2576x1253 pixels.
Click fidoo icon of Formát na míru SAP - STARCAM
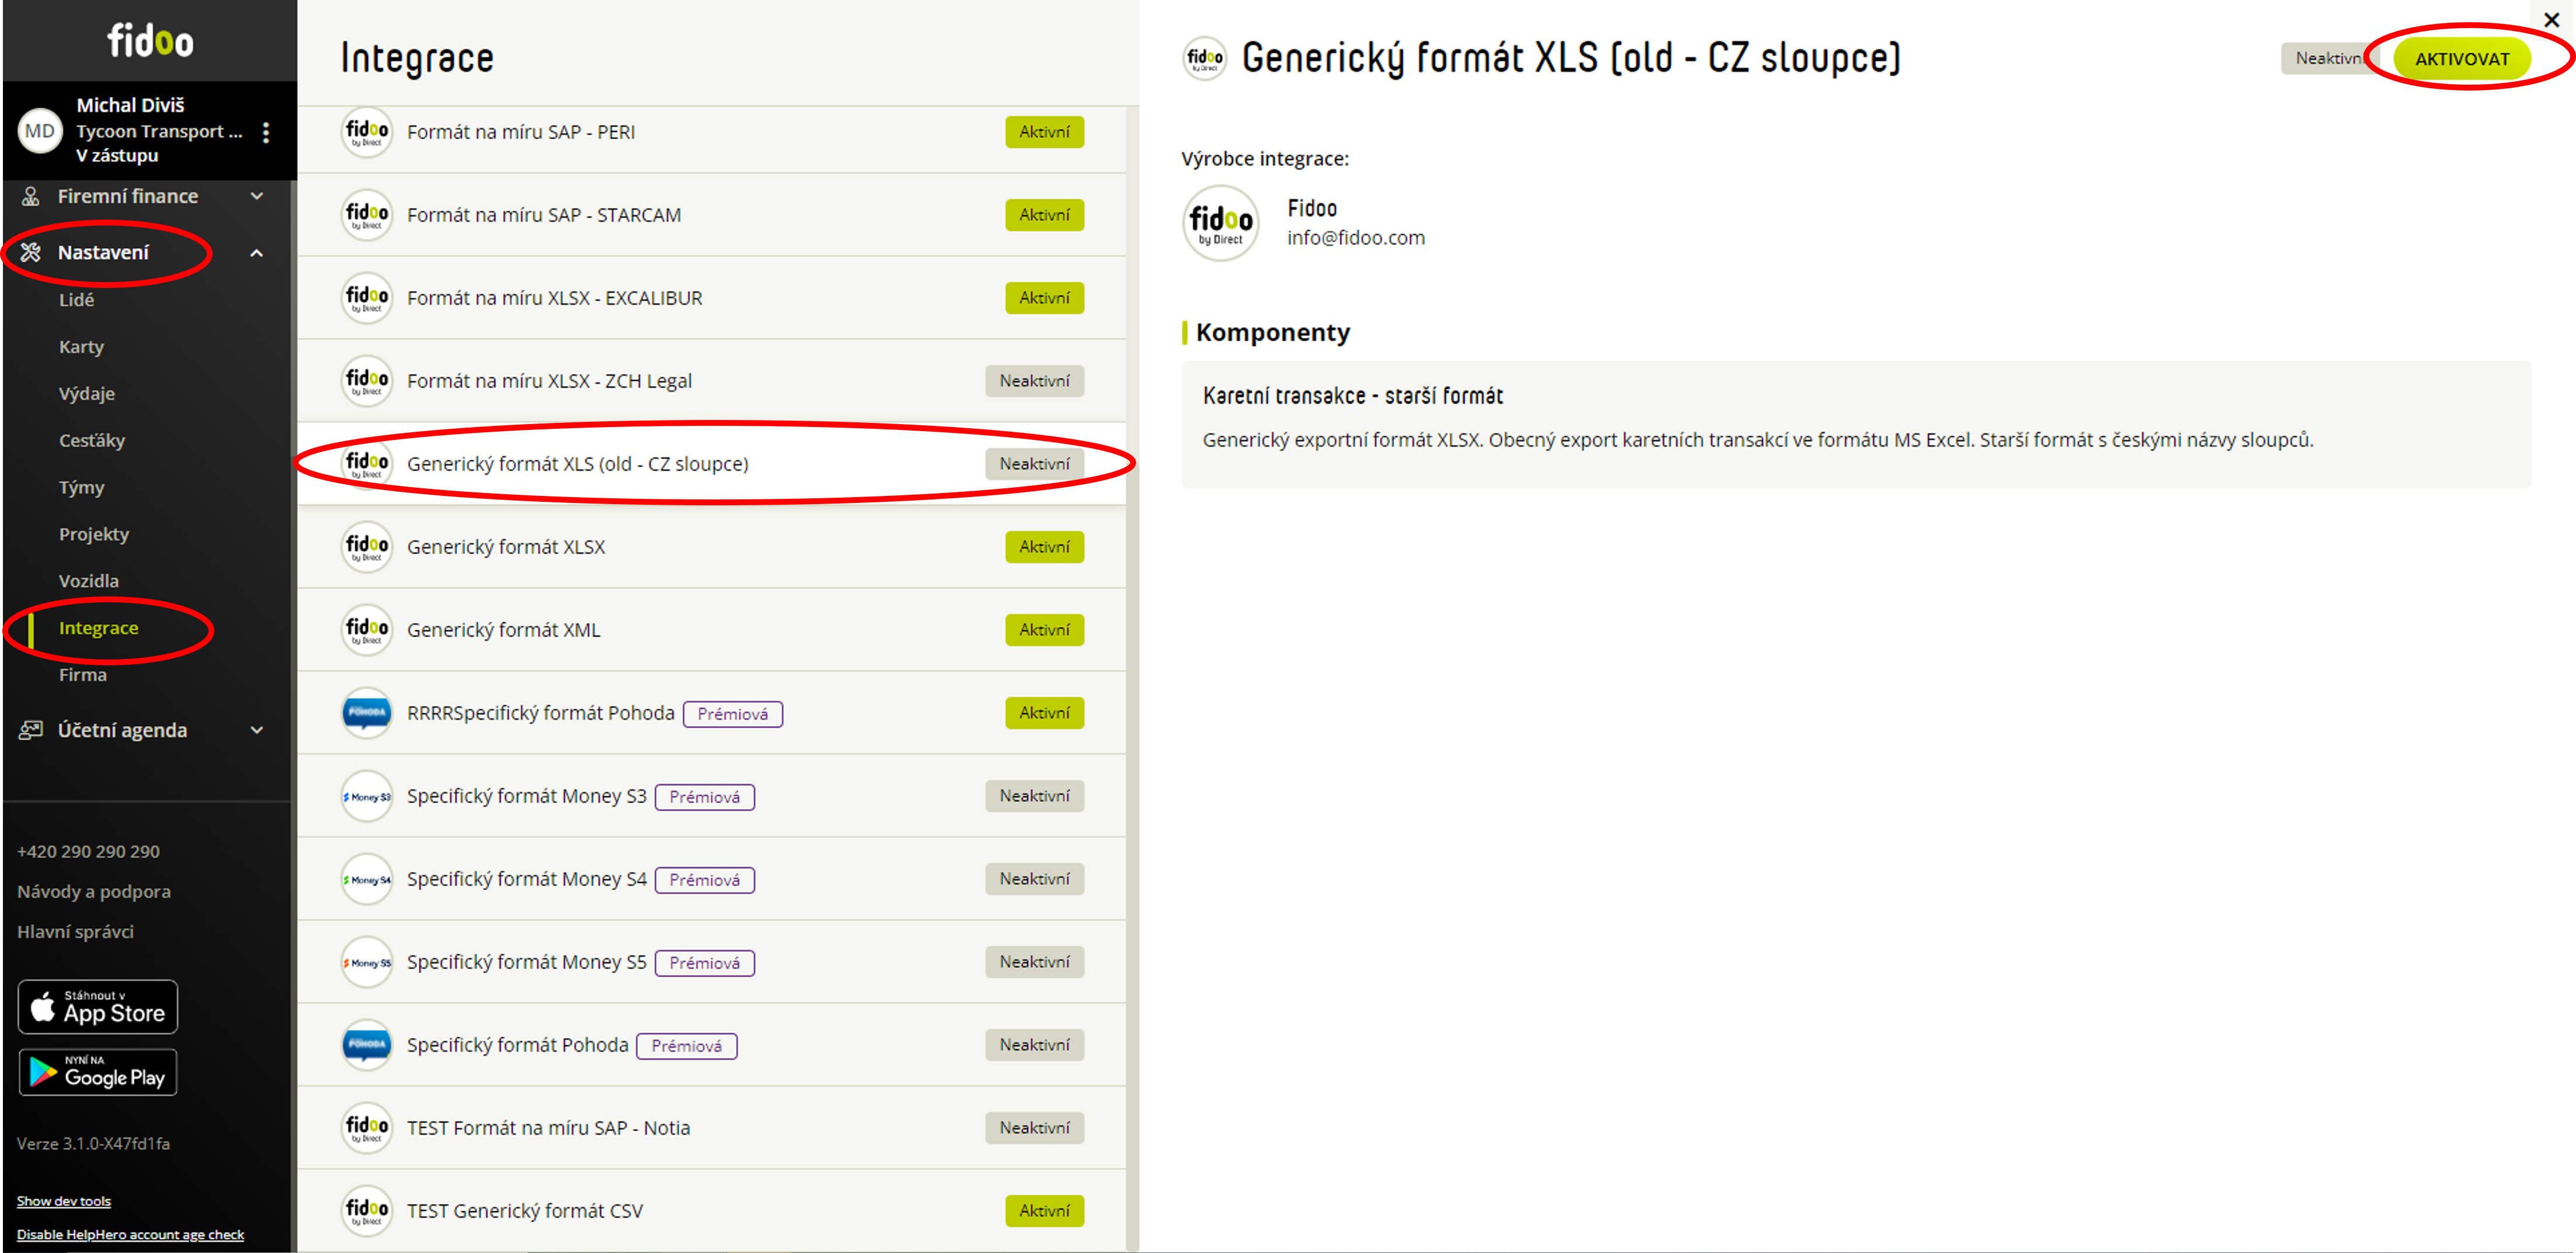(x=367, y=215)
